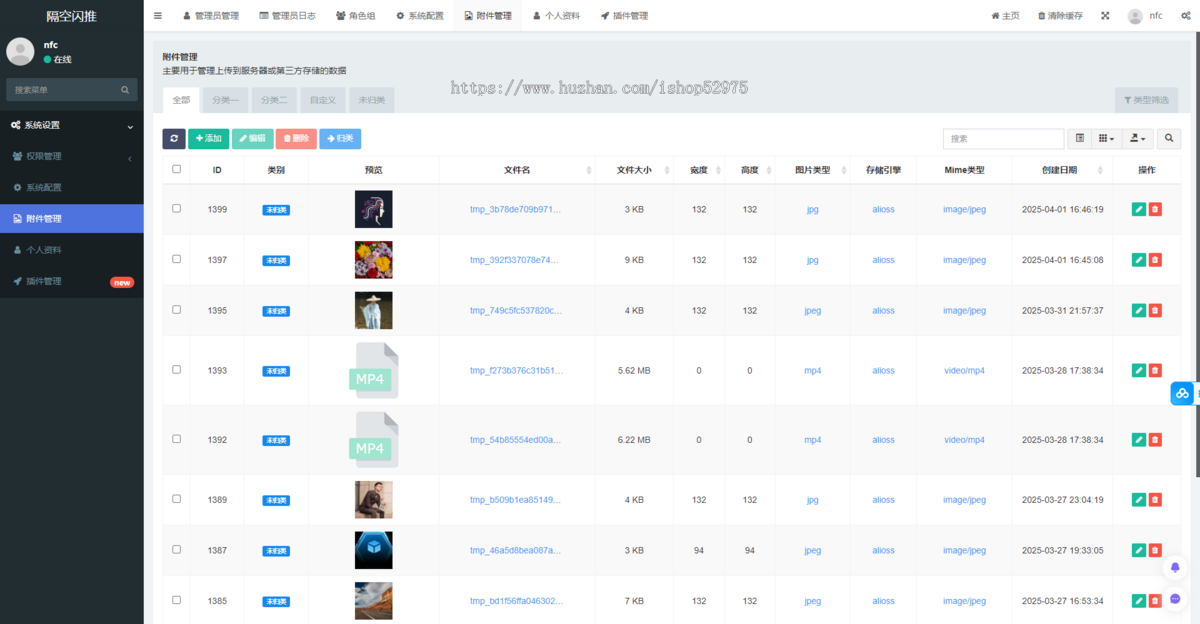Click the green edit icon for row 1395
This screenshot has height=624, width=1200.
click(1138, 310)
